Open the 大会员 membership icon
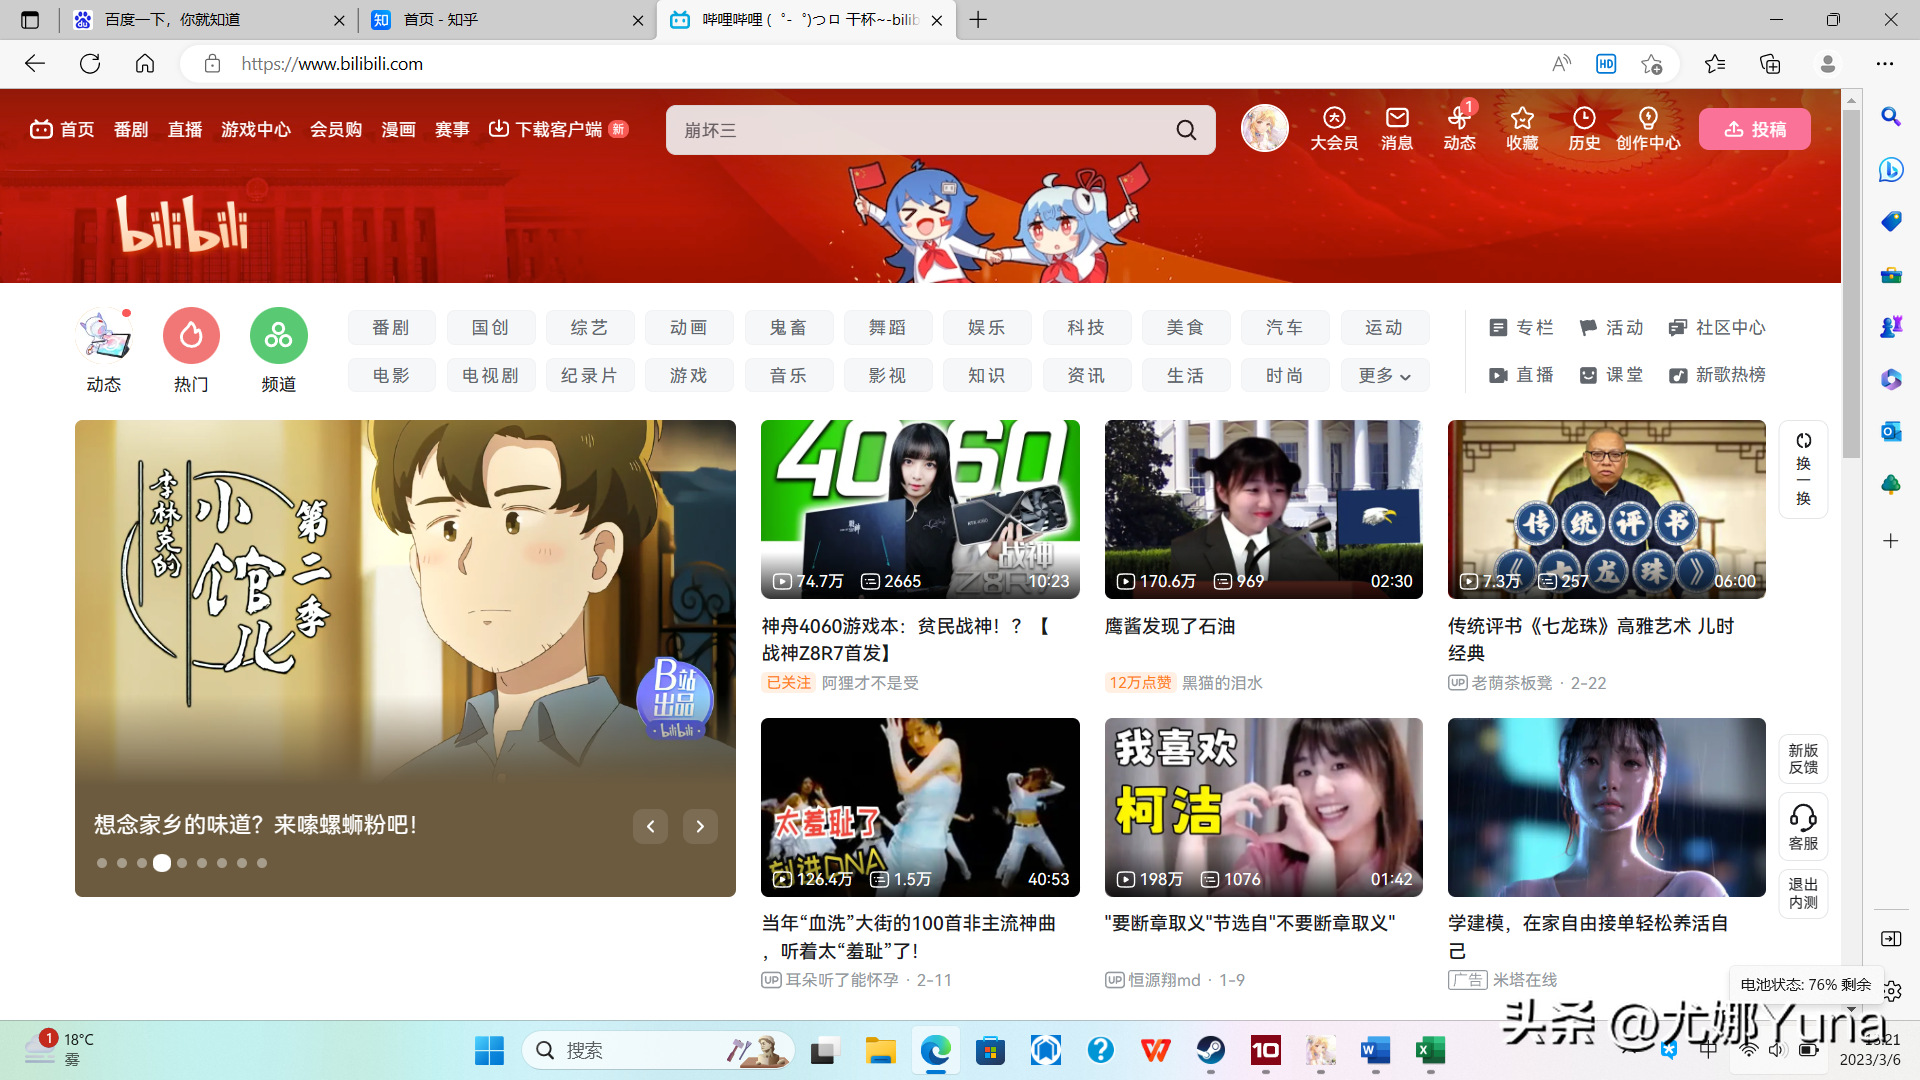The height and width of the screenshot is (1080, 1920). [x=1334, y=129]
